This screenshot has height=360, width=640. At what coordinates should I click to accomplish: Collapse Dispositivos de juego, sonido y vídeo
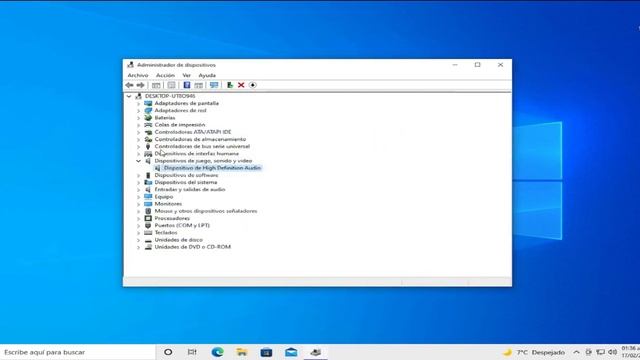138,161
